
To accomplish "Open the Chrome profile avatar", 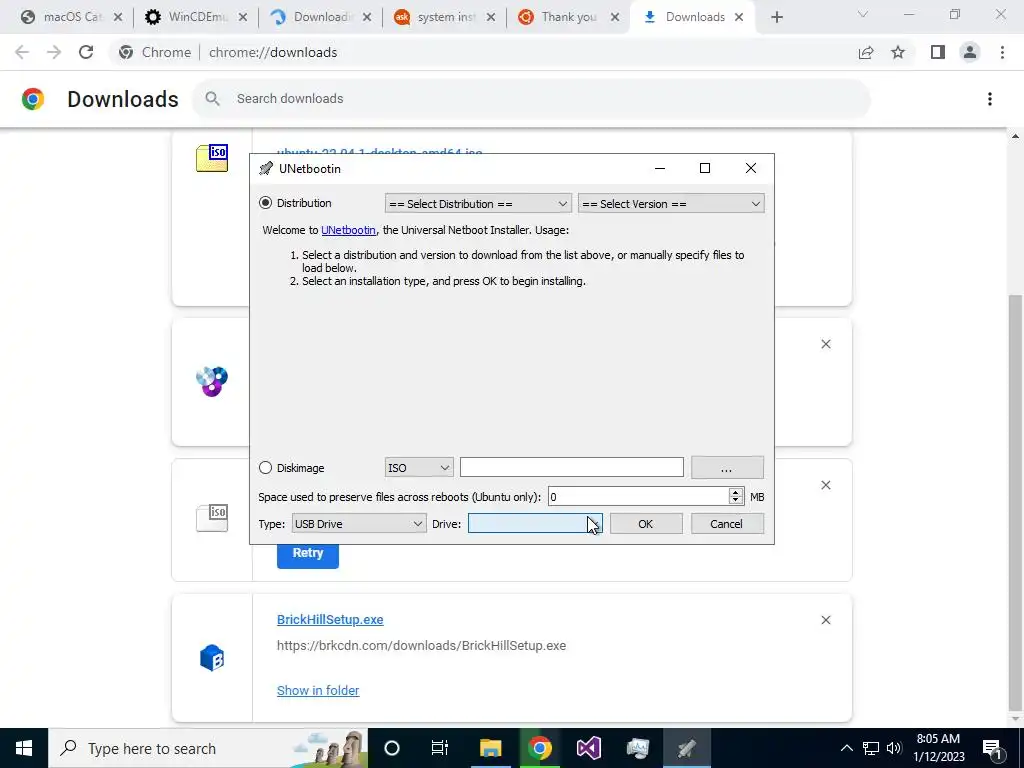I will point(970,52).
